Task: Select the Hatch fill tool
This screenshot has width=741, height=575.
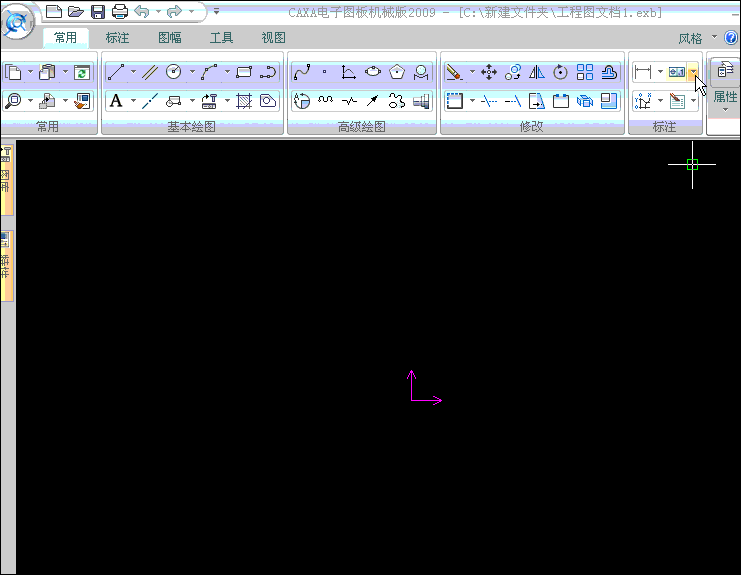Action: tap(244, 101)
